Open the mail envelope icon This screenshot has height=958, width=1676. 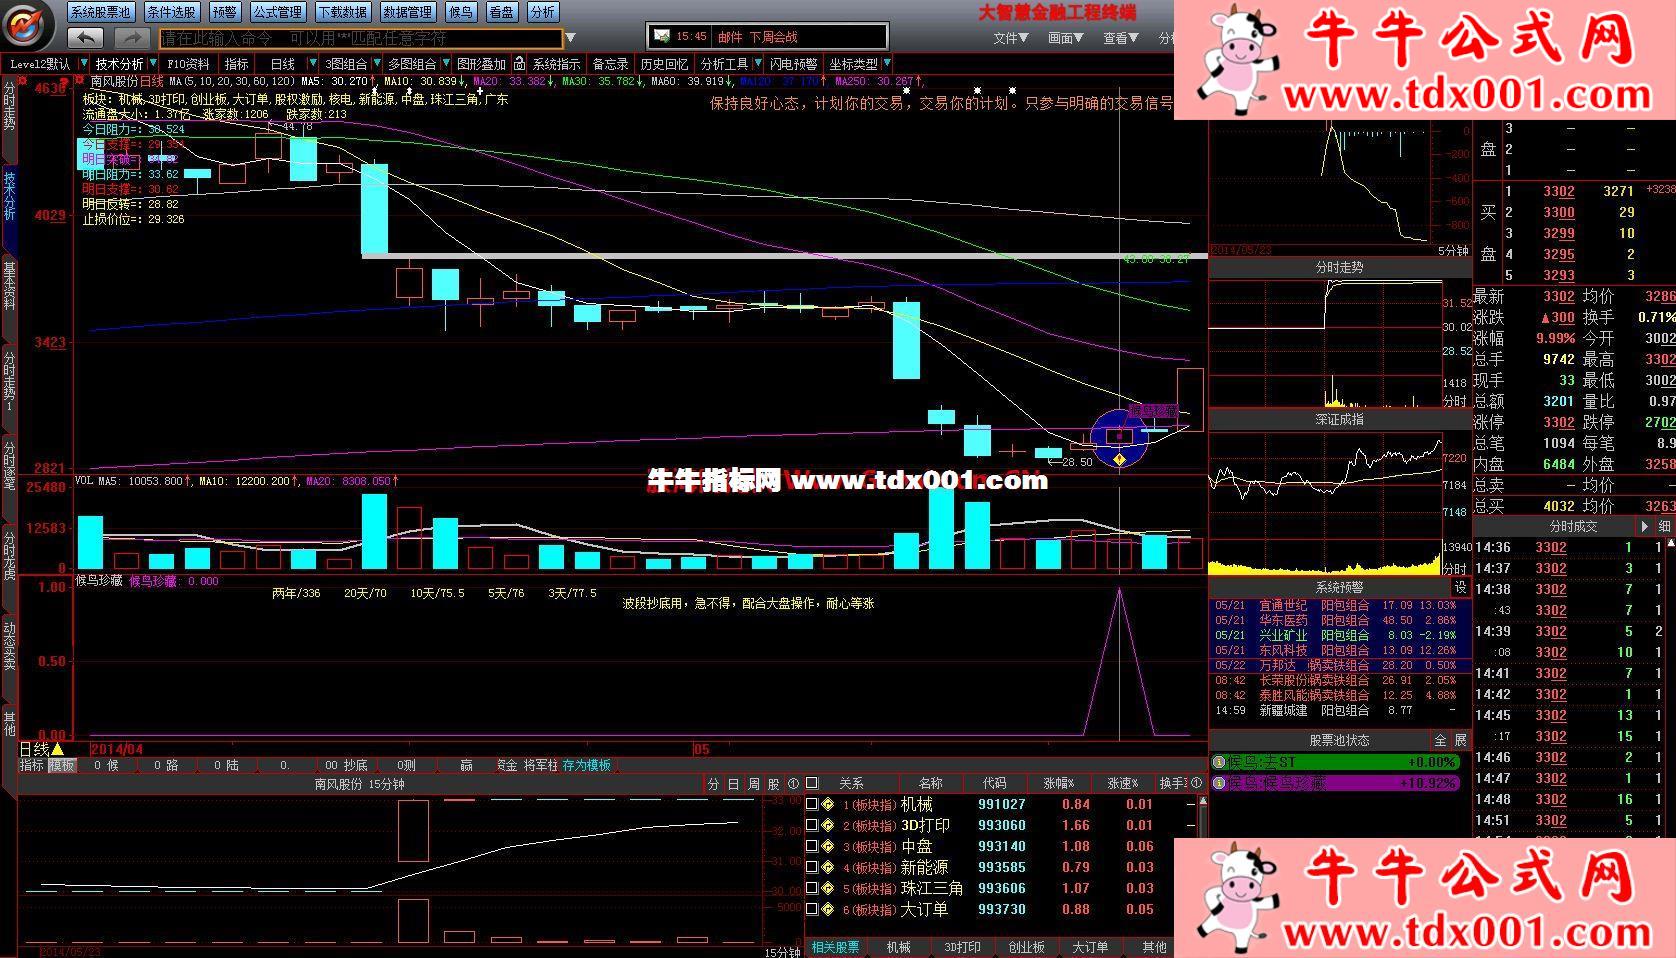661,36
